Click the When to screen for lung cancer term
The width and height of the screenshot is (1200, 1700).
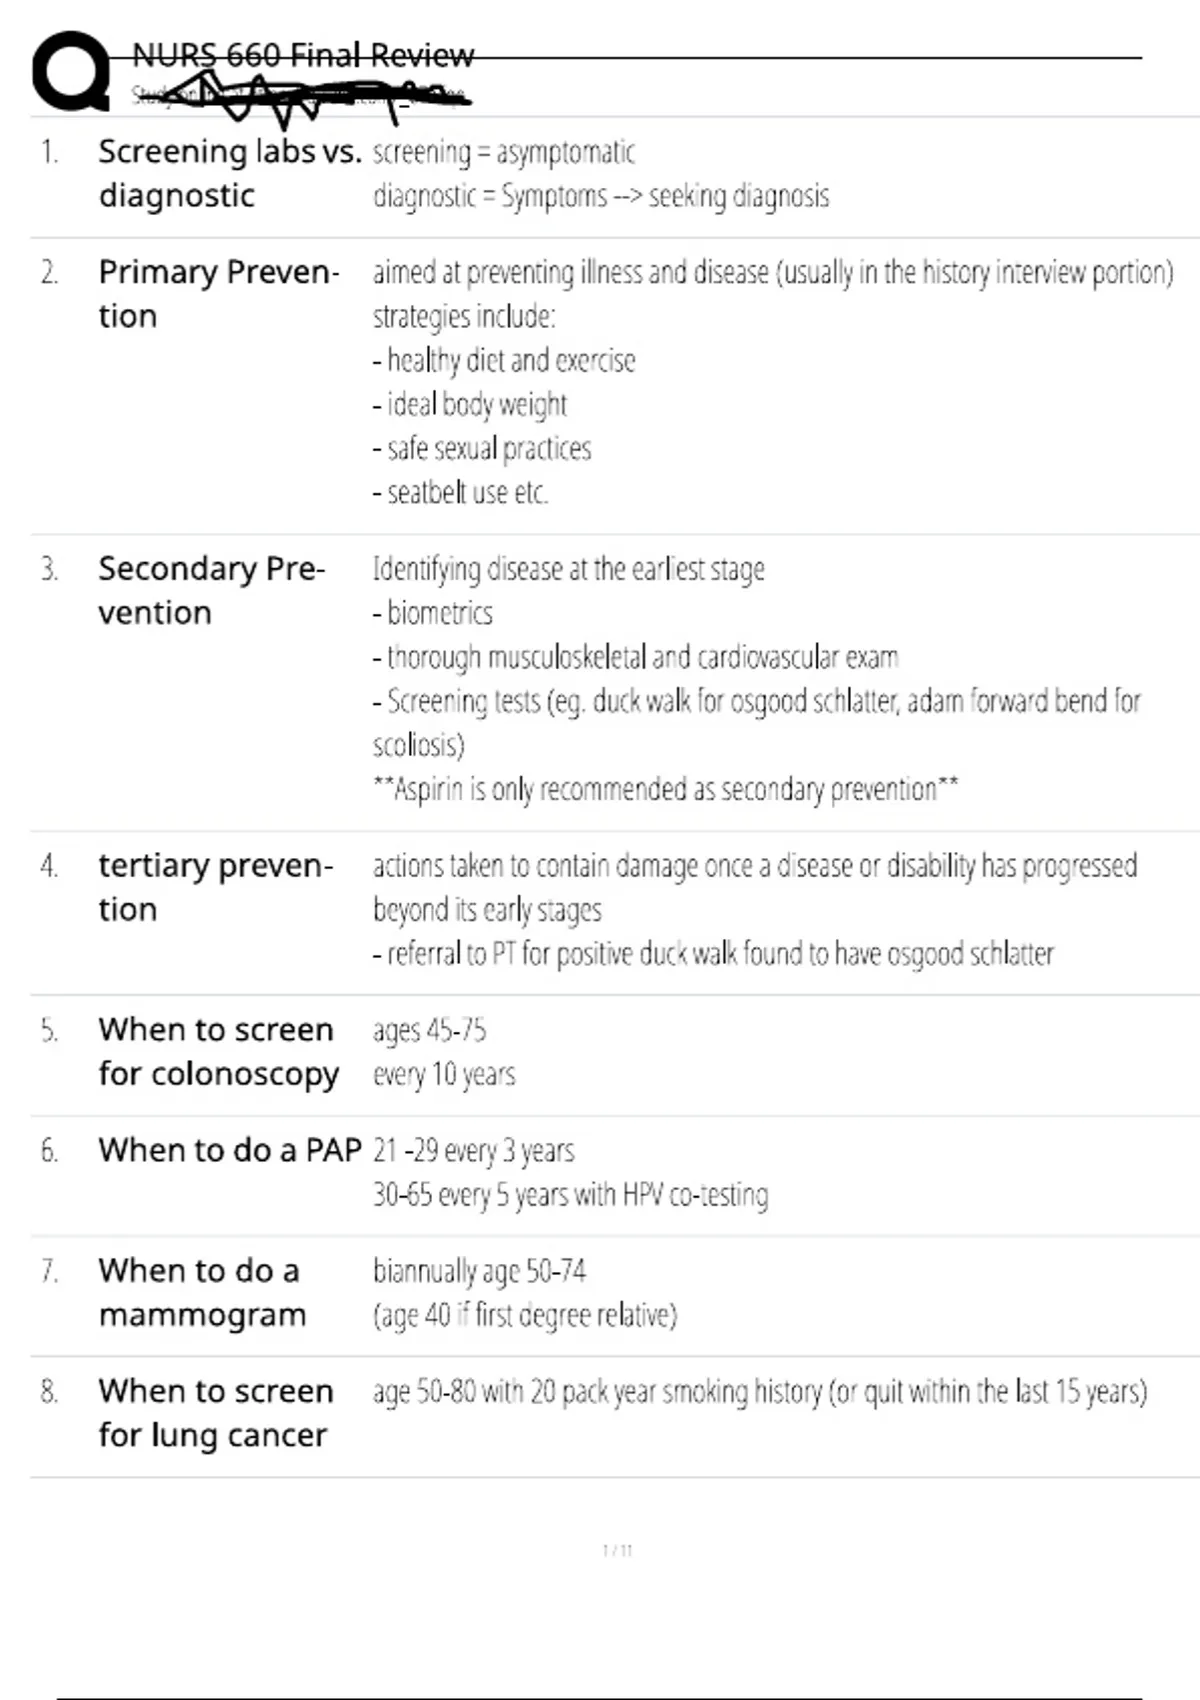215,1412
